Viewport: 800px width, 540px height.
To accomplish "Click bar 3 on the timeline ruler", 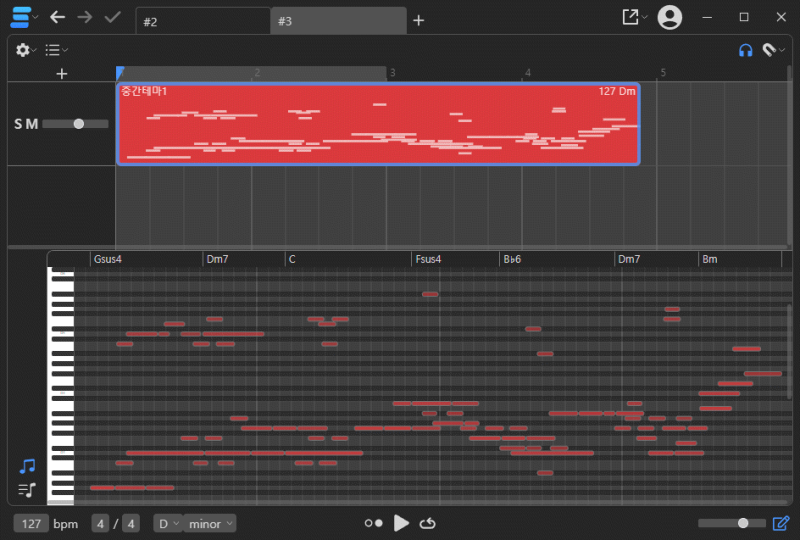I will [392, 73].
